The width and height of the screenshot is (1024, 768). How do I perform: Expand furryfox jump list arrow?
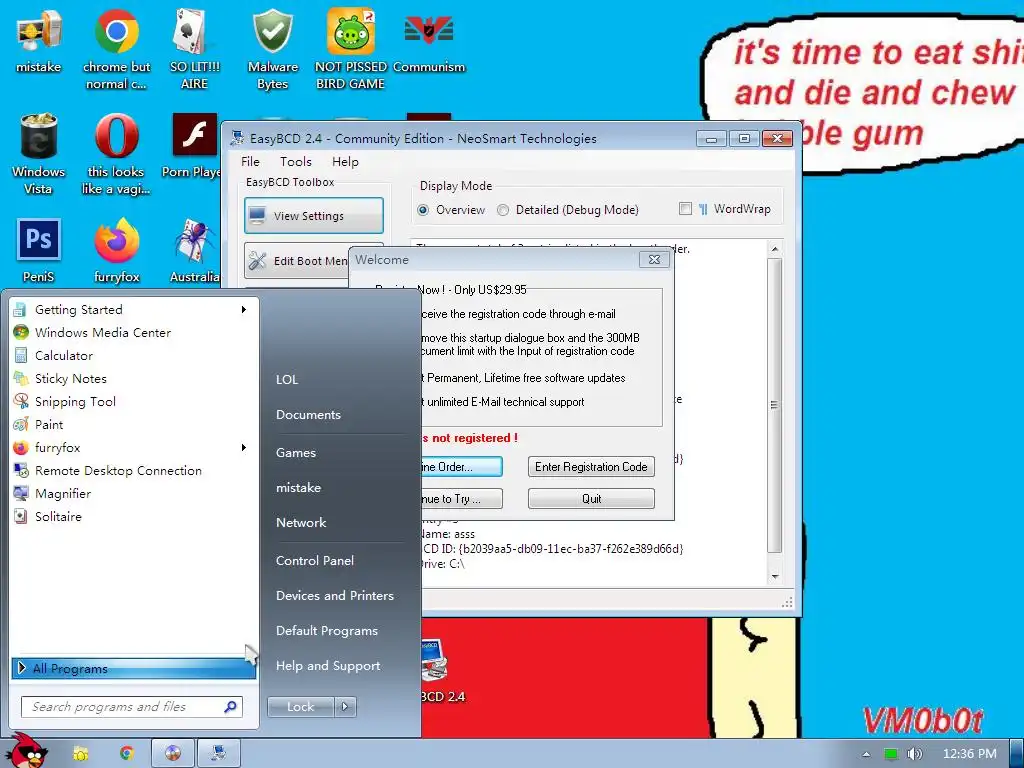(244, 447)
